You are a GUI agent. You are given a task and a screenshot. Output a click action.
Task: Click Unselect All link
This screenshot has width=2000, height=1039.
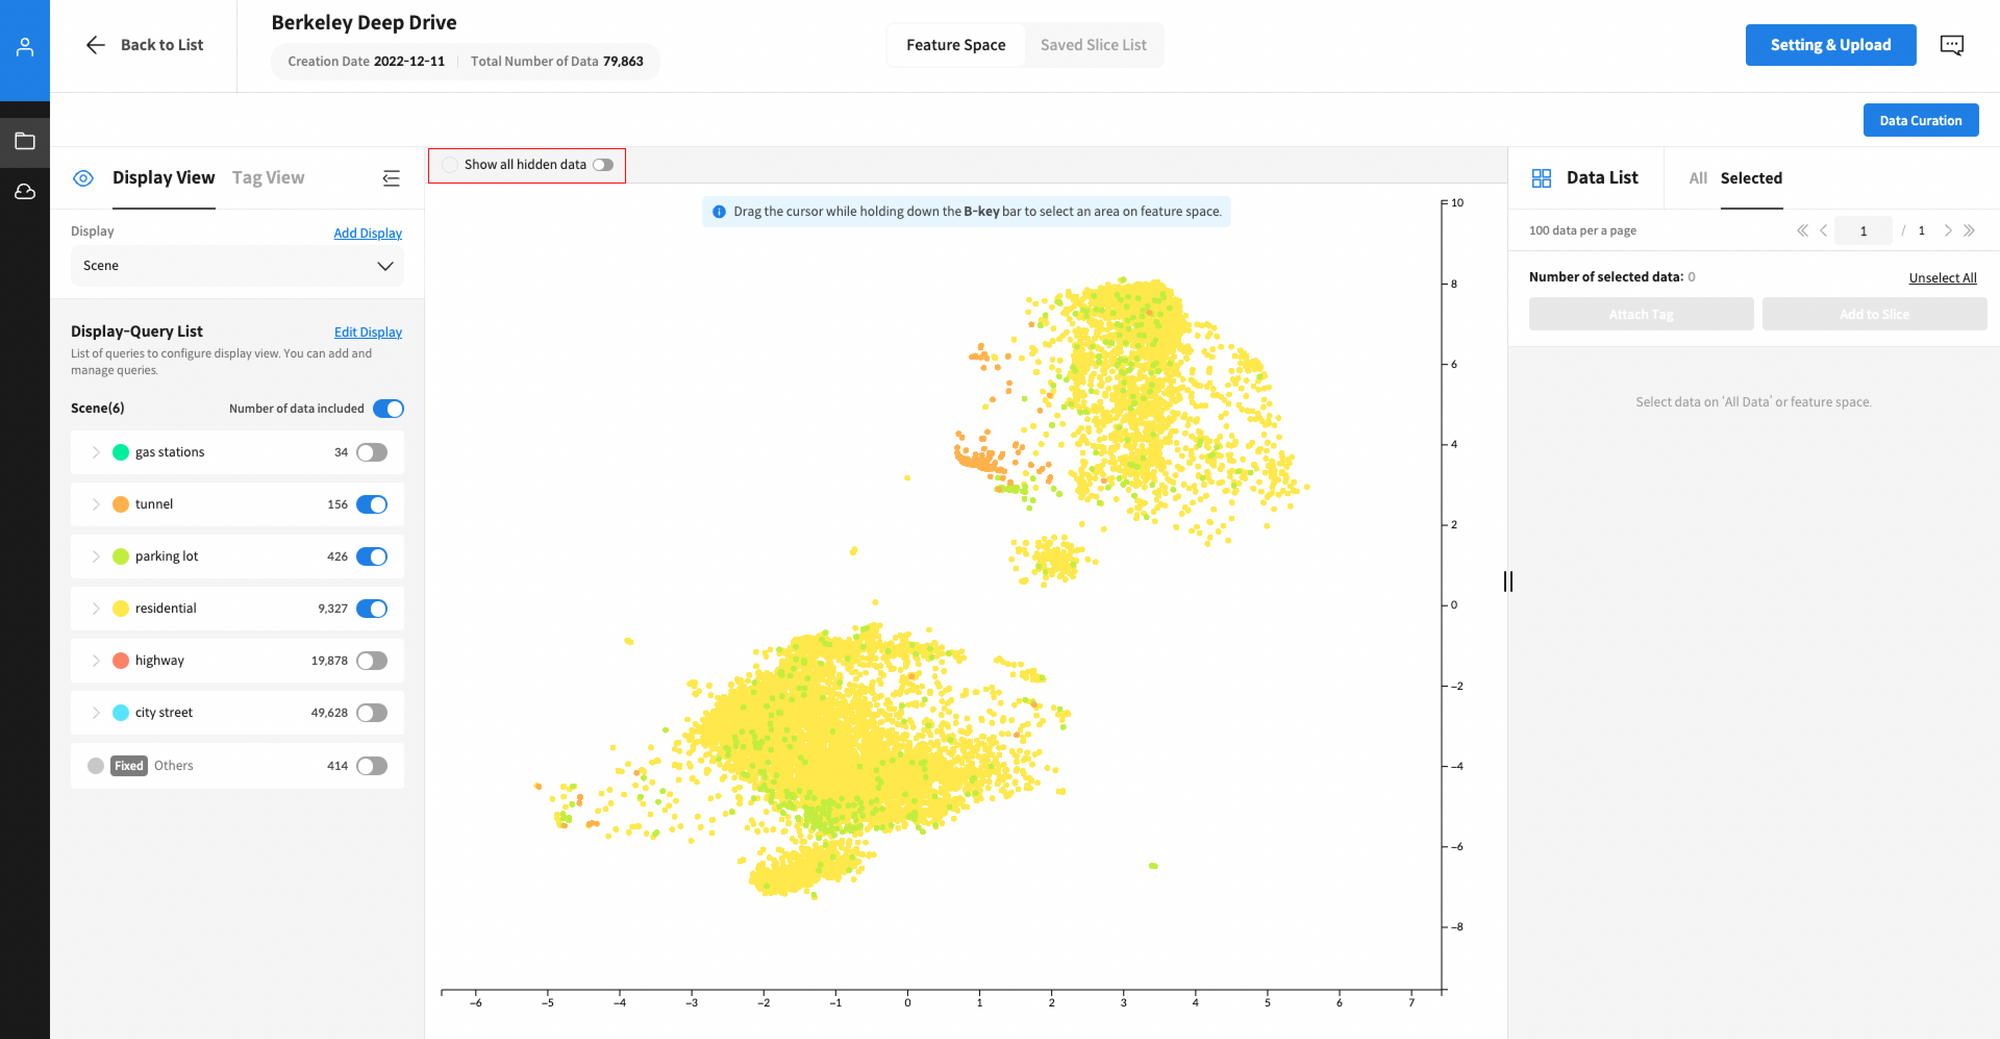tap(1942, 278)
